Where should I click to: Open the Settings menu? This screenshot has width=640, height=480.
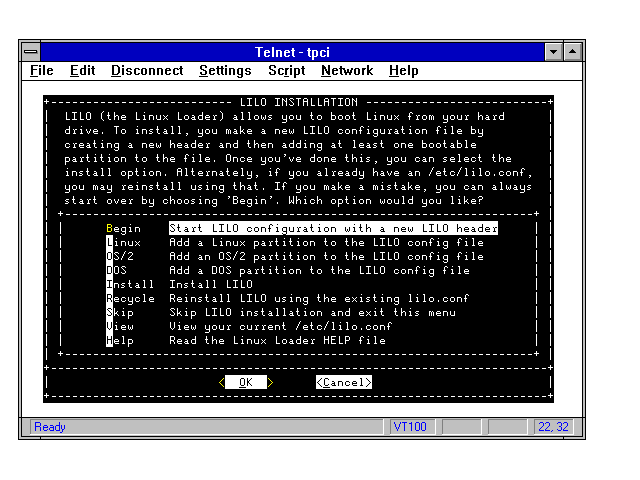click(225, 71)
